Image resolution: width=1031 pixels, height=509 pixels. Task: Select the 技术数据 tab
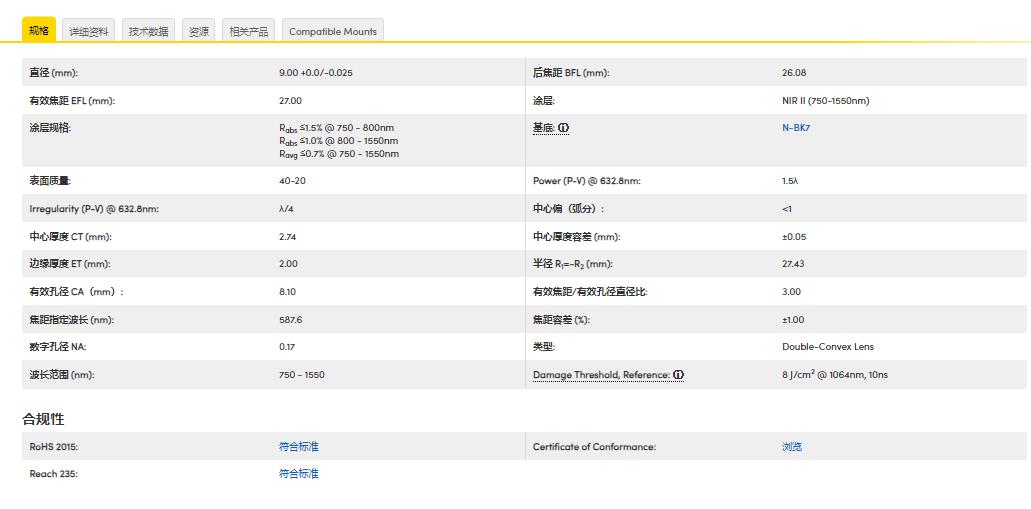(x=148, y=31)
